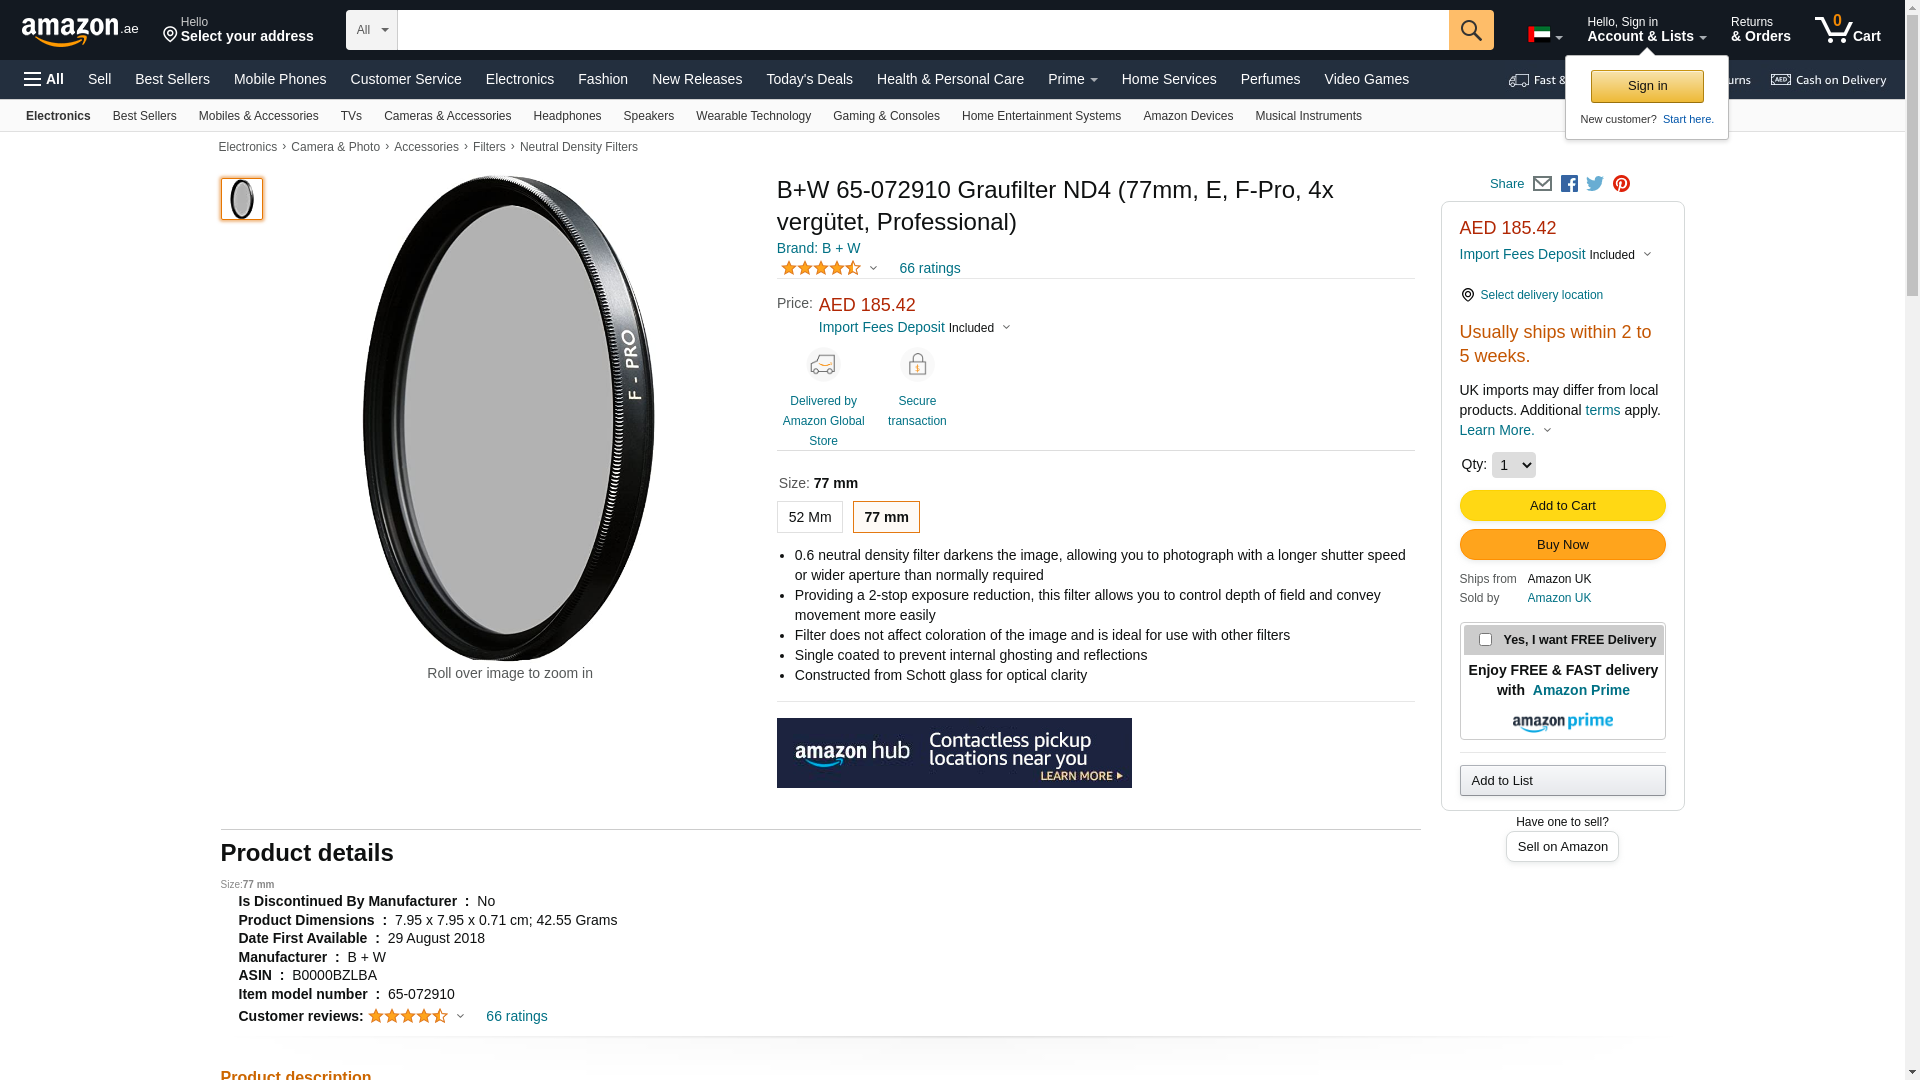Focus the Amazon search text field
The image size is (1920, 1080).
pyautogui.click(x=922, y=30)
